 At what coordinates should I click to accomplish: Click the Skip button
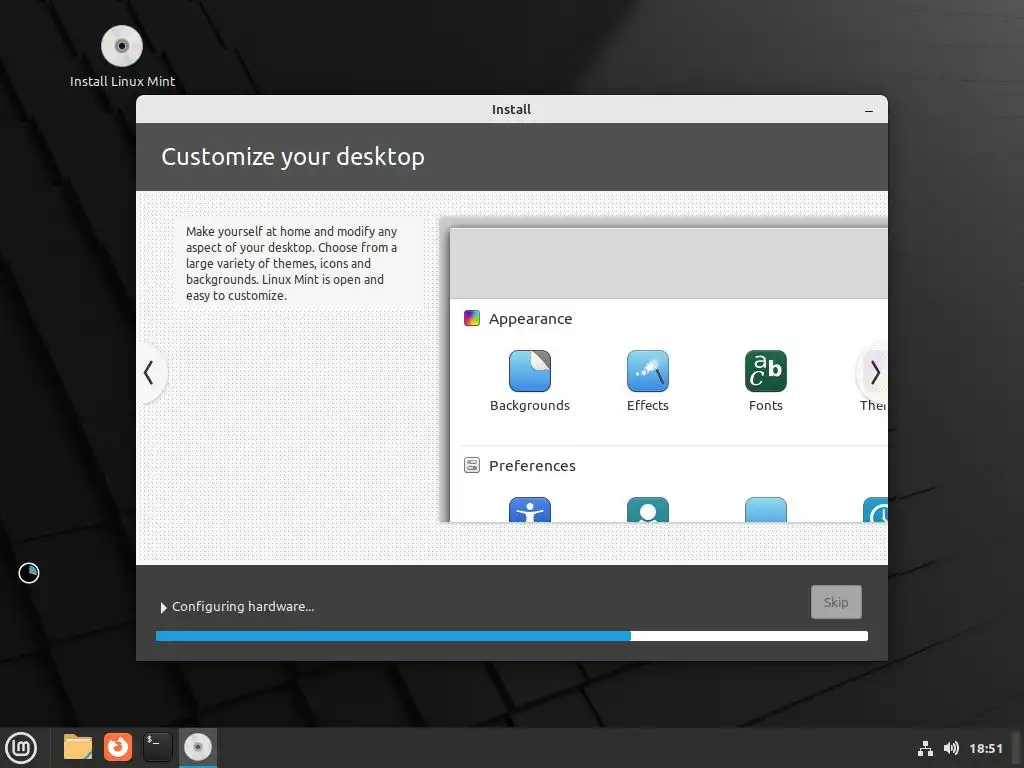[836, 602]
